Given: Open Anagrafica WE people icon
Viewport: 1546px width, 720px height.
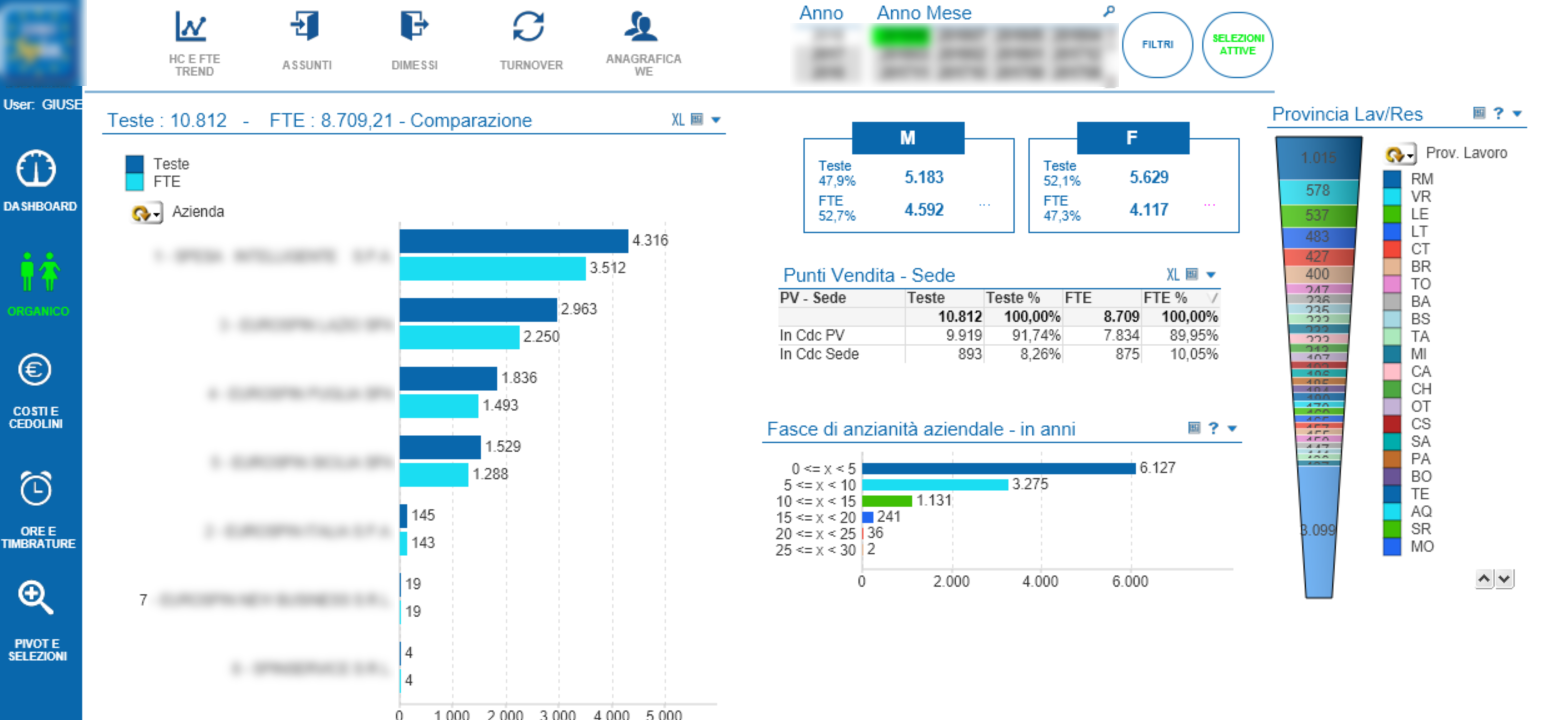Looking at the screenshot, I should pos(640,26).
